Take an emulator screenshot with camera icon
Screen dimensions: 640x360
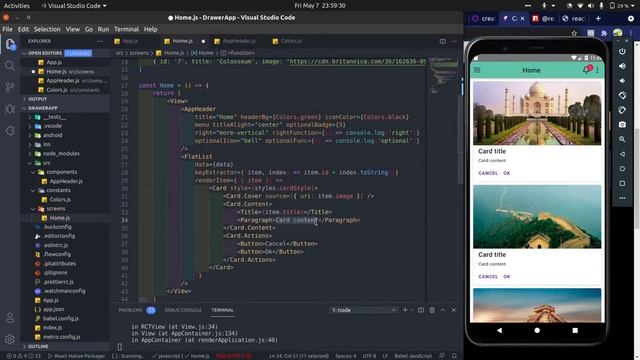pos(622,124)
